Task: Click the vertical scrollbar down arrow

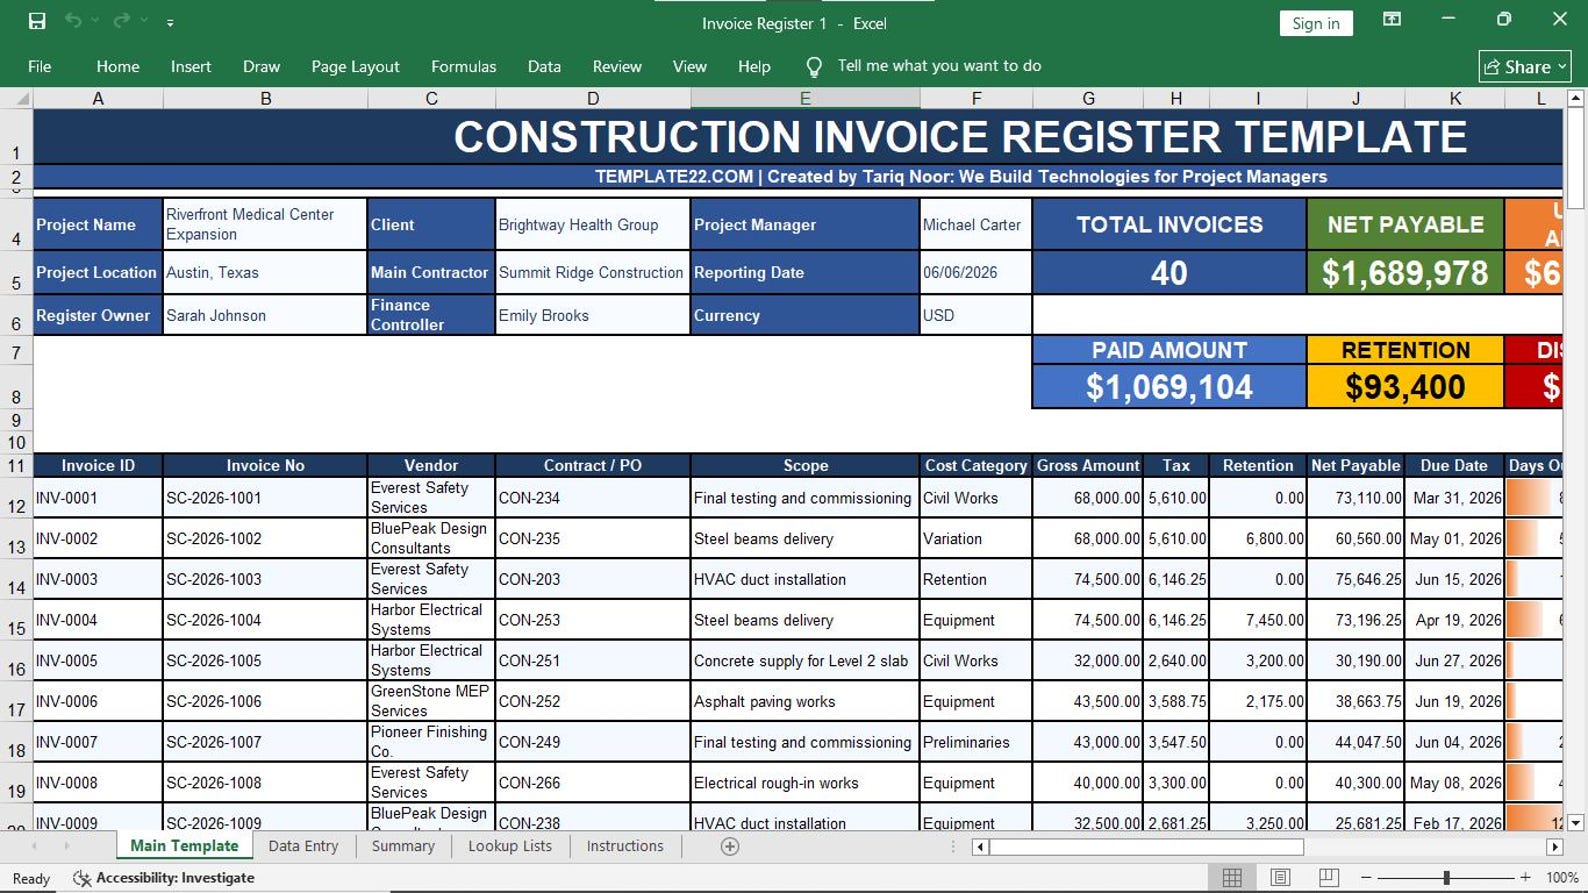Action: [x=1576, y=823]
